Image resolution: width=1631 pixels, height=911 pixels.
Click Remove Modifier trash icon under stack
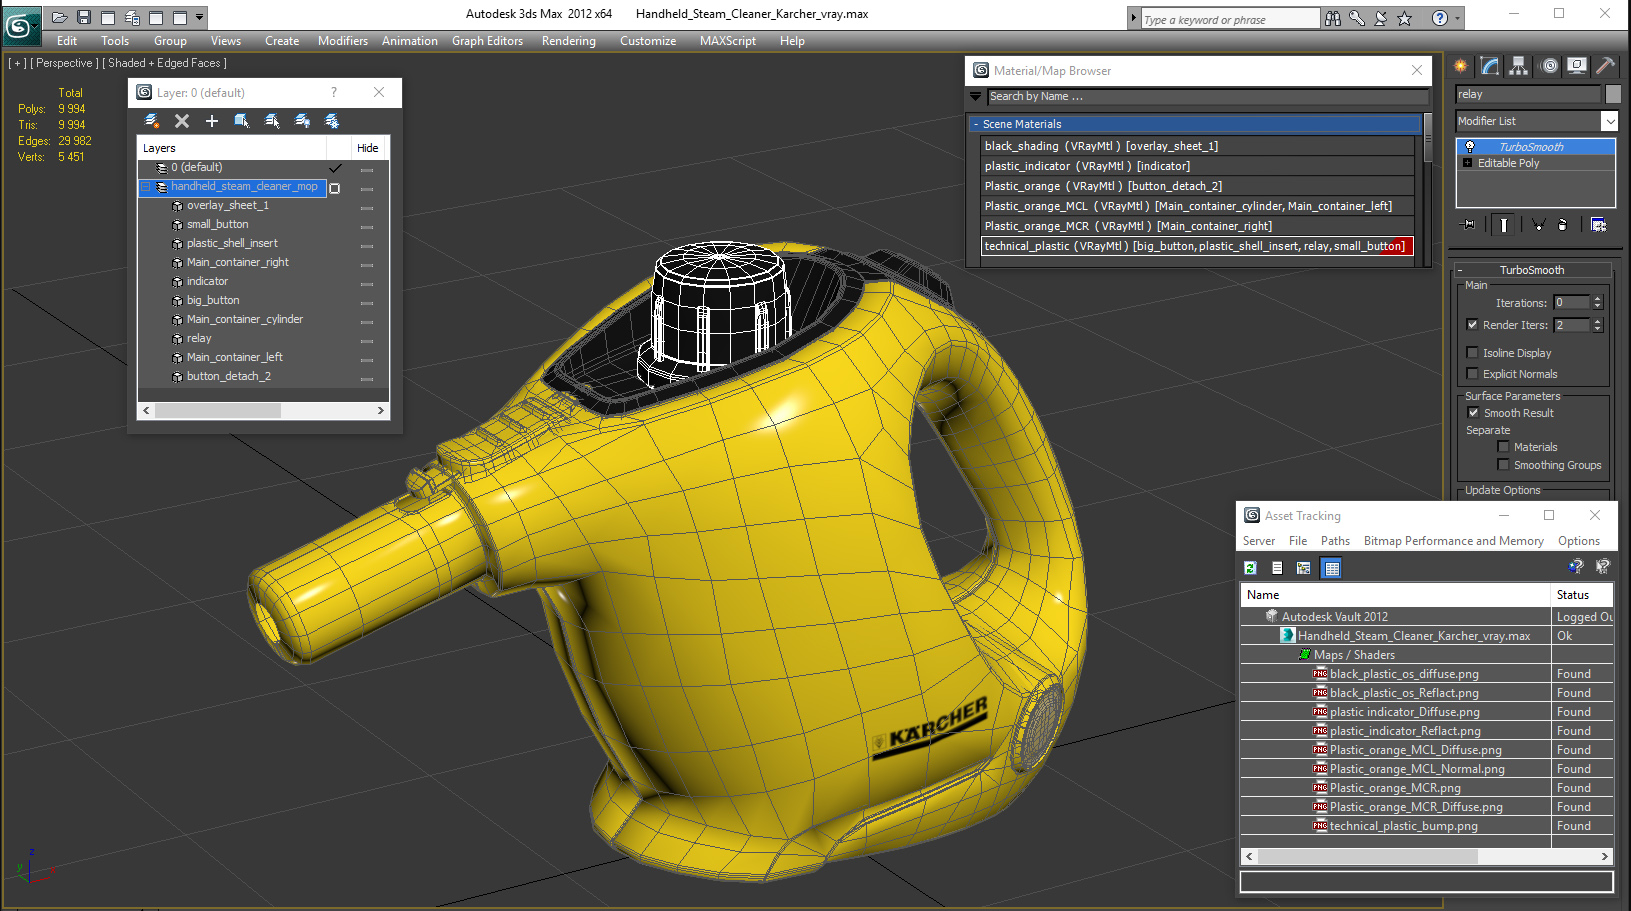1563,225
